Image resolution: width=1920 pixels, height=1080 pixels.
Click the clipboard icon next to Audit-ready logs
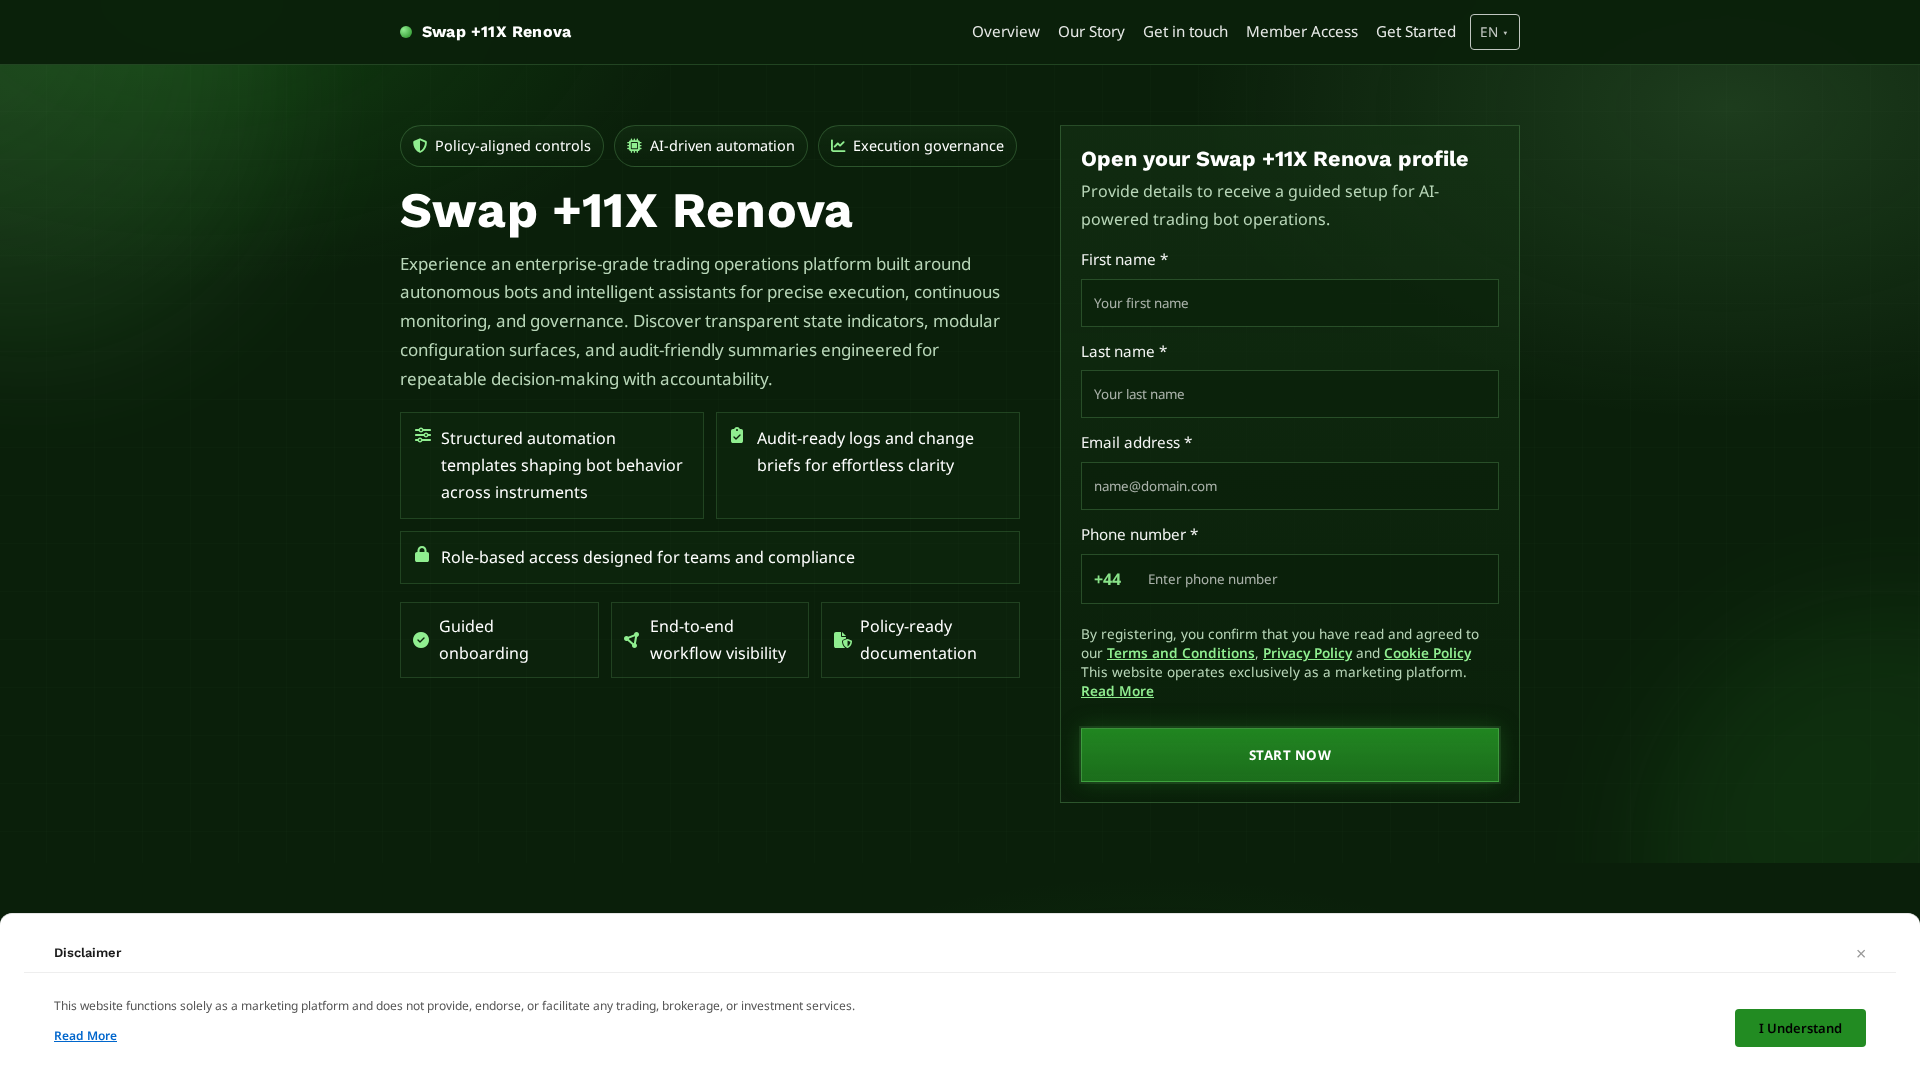point(737,437)
